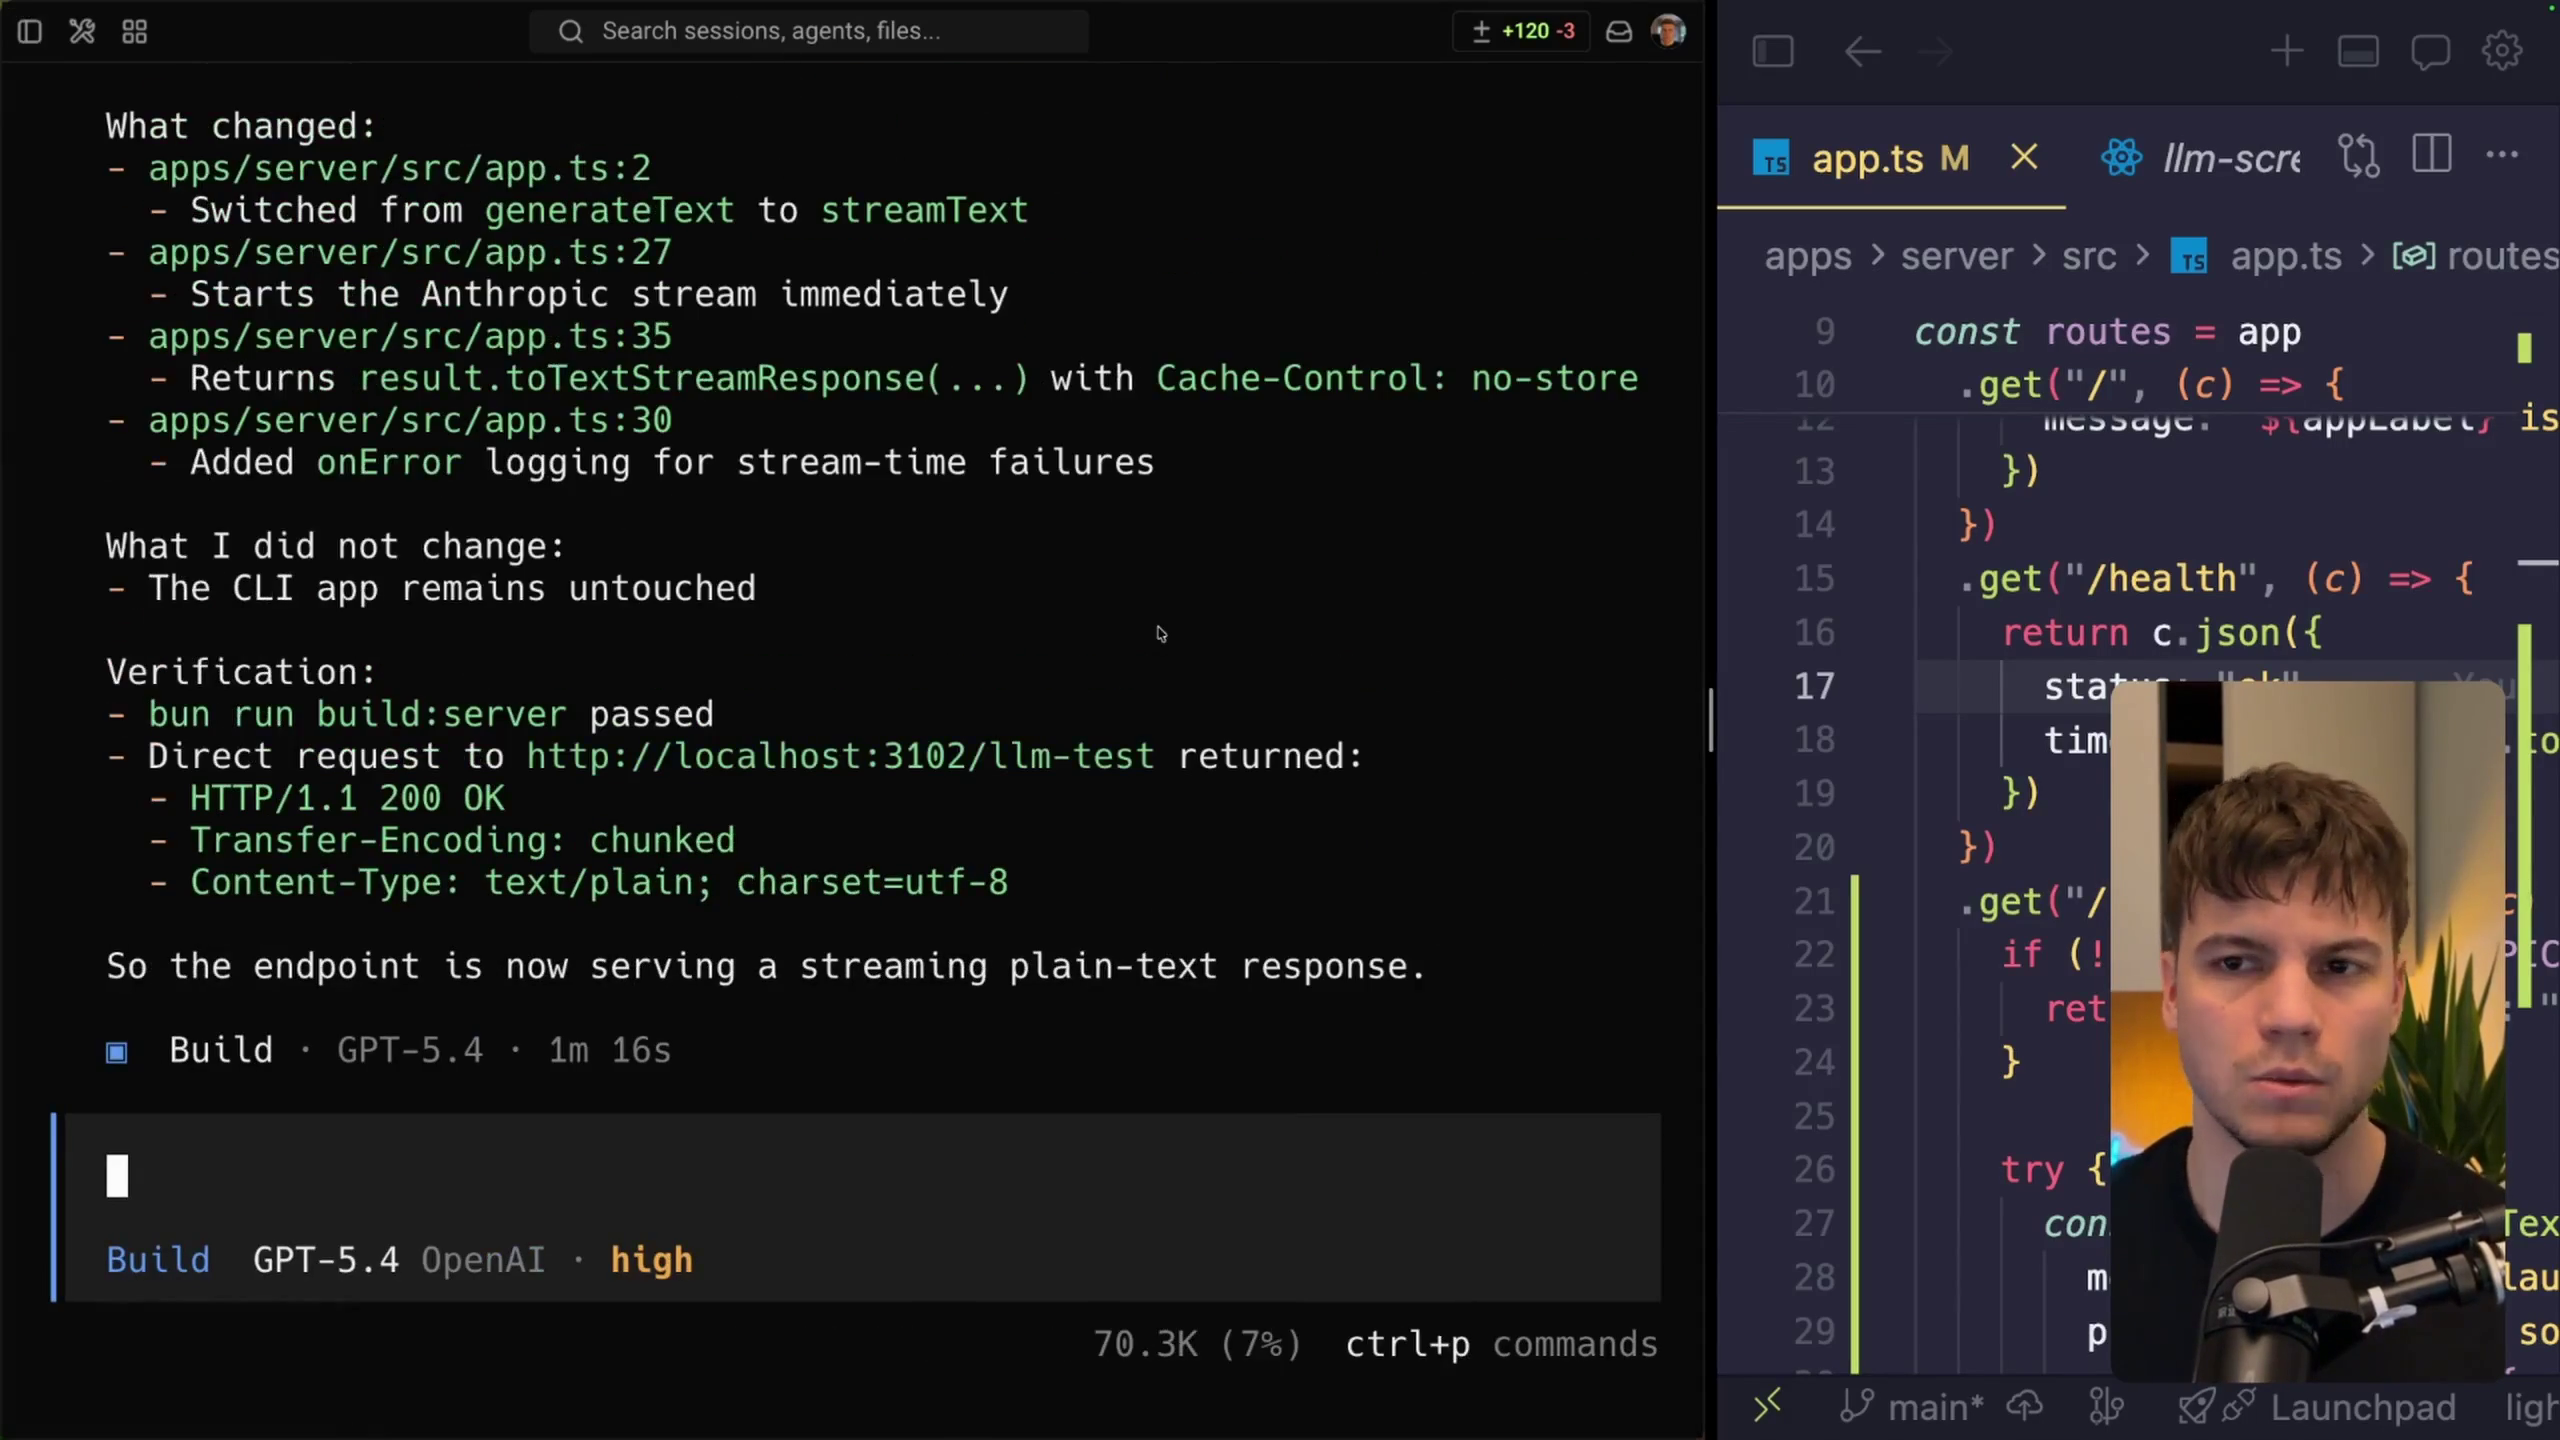Image resolution: width=2560 pixels, height=1440 pixels.
Task: Open file link apps/server/src/app.ts:35
Action: click(410, 336)
